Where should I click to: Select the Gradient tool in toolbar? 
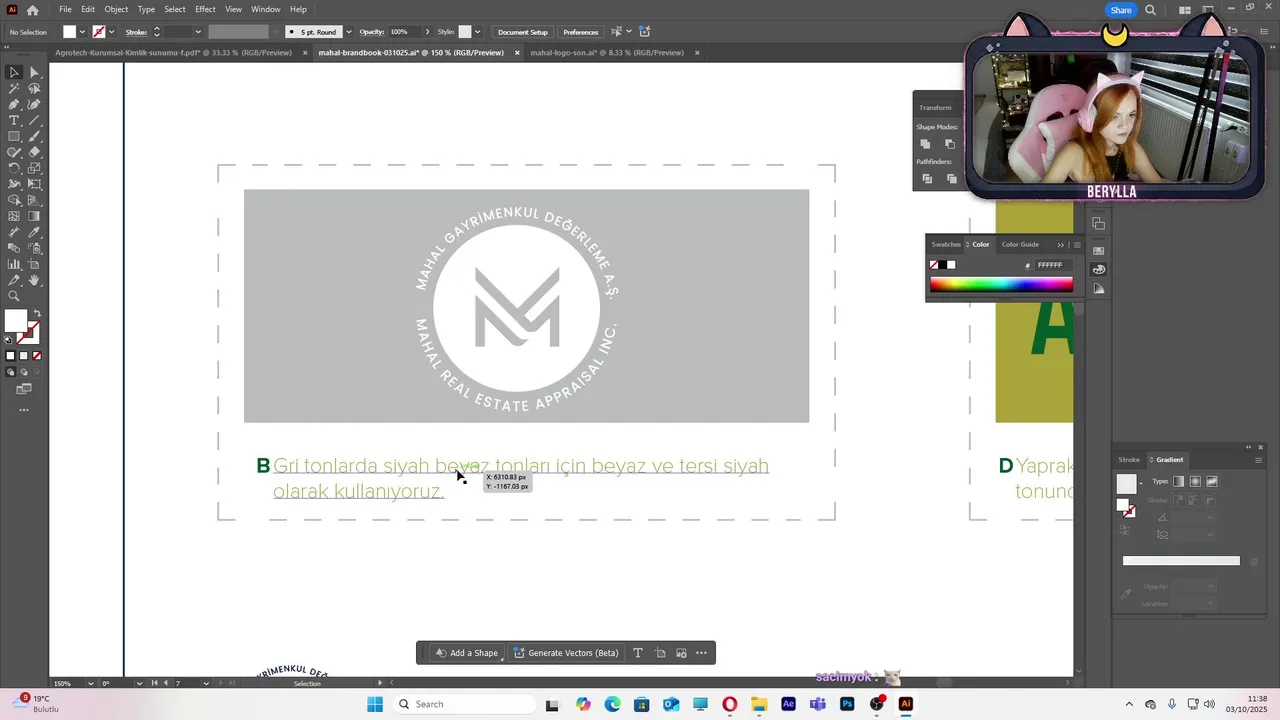coord(34,216)
